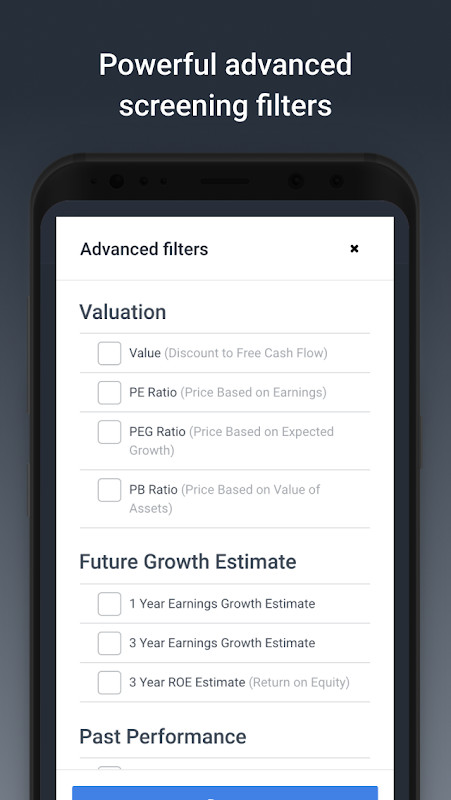
Task: Tick the Value (Discount to Free Cash Flow) checkbox
Action: tap(109, 353)
